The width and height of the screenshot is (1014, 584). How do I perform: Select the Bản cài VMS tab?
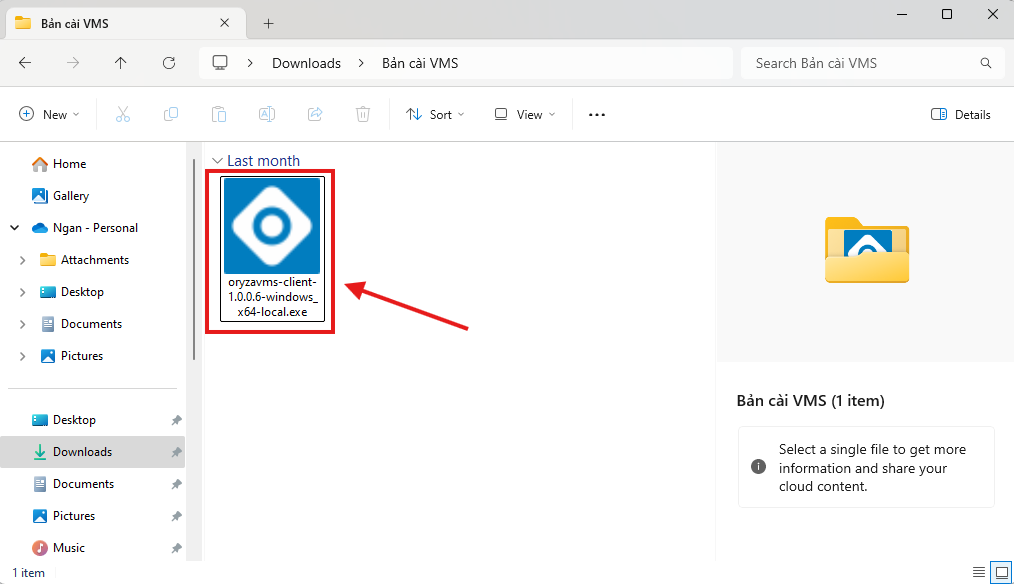click(126, 23)
